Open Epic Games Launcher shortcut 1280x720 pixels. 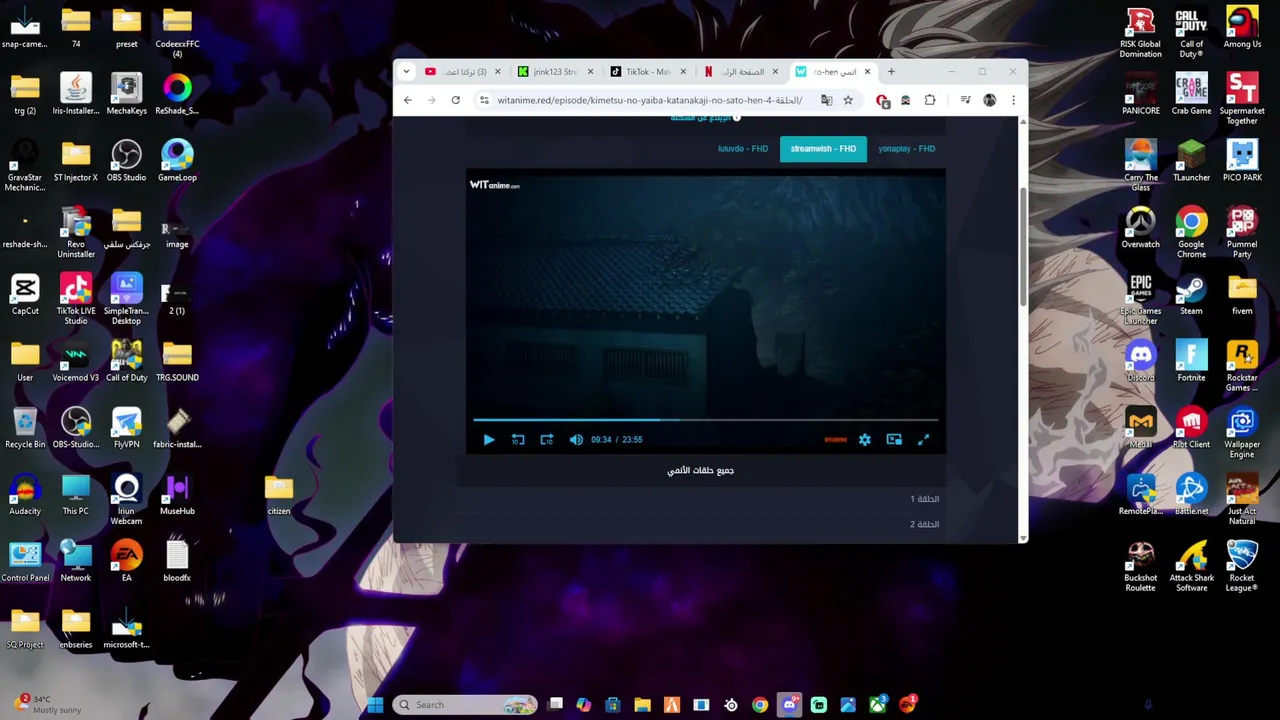1141,298
